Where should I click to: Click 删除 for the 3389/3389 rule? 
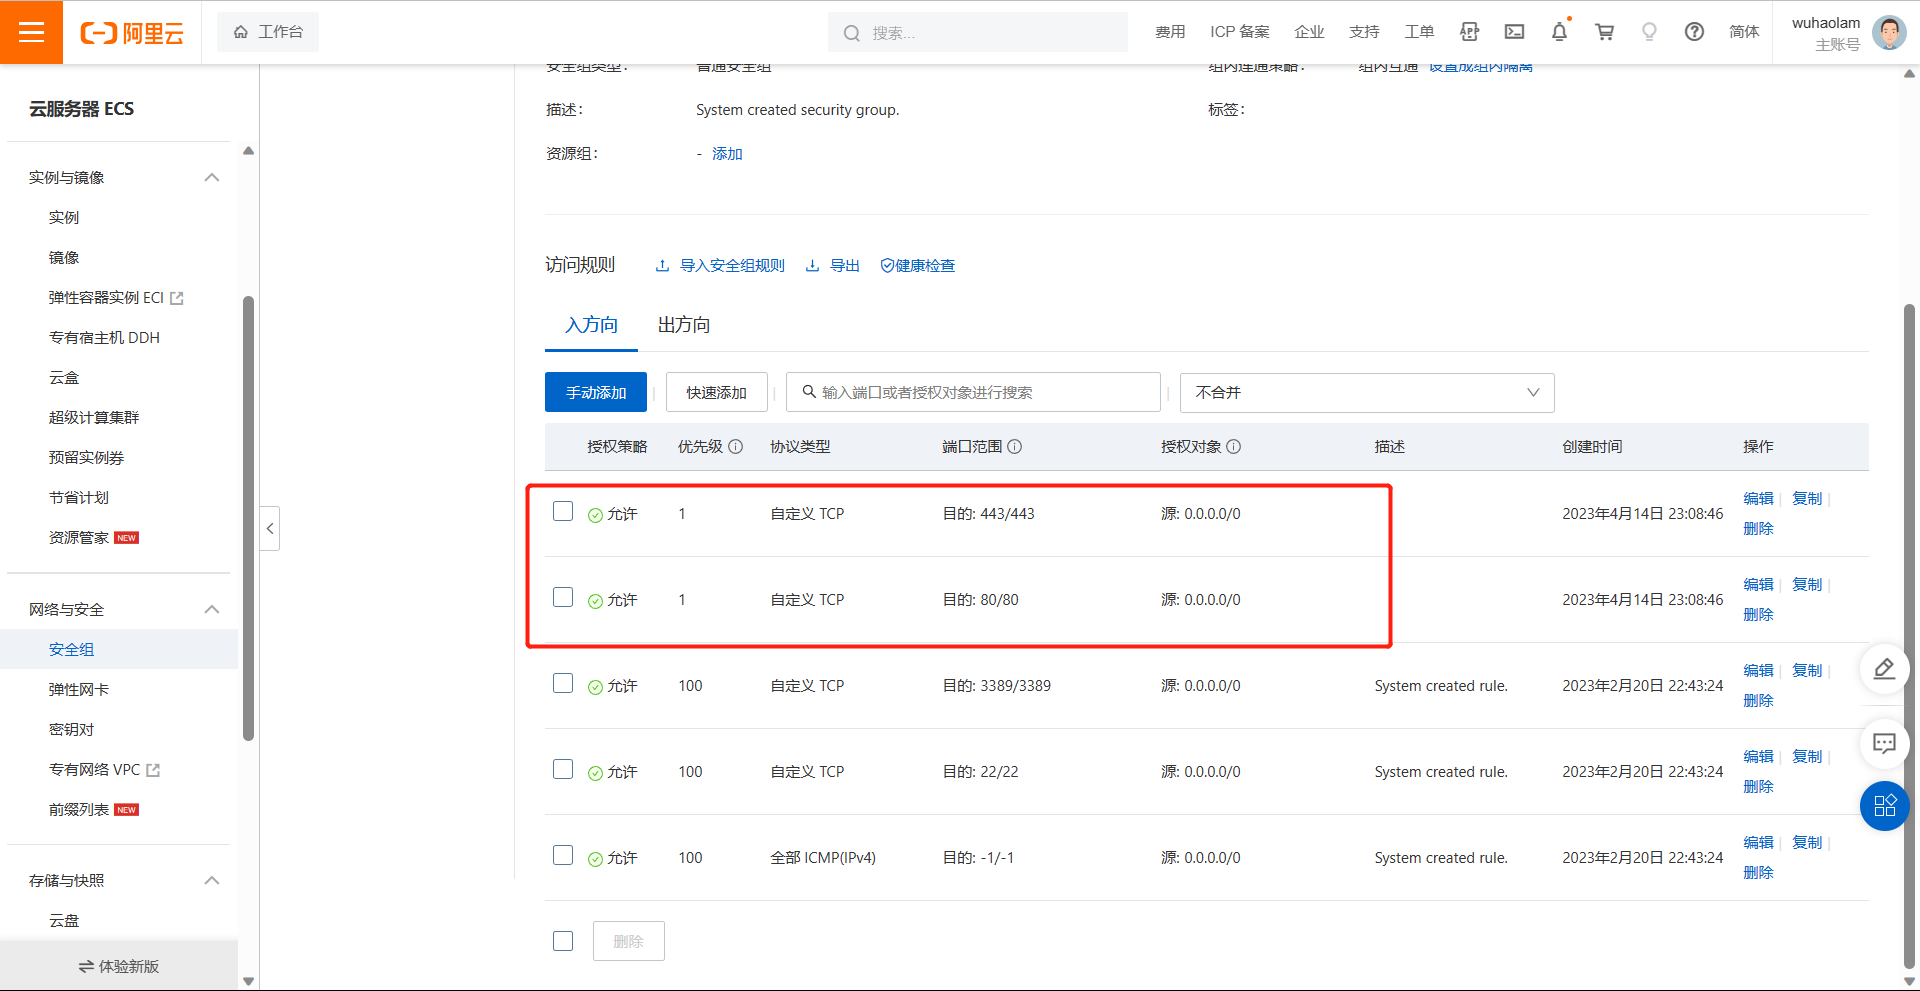click(1758, 701)
